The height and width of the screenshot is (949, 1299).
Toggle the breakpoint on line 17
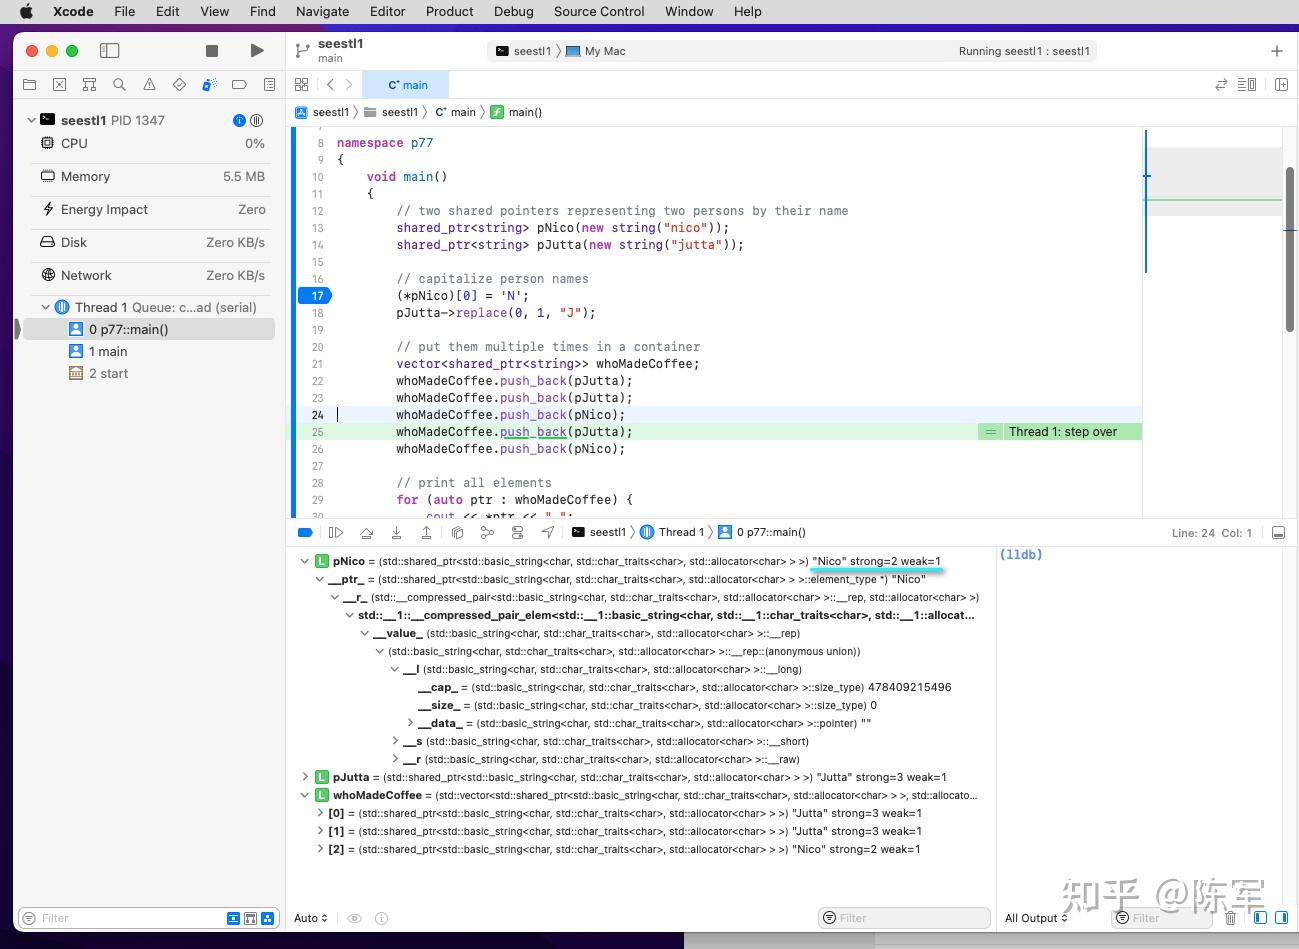pyautogui.click(x=315, y=295)
